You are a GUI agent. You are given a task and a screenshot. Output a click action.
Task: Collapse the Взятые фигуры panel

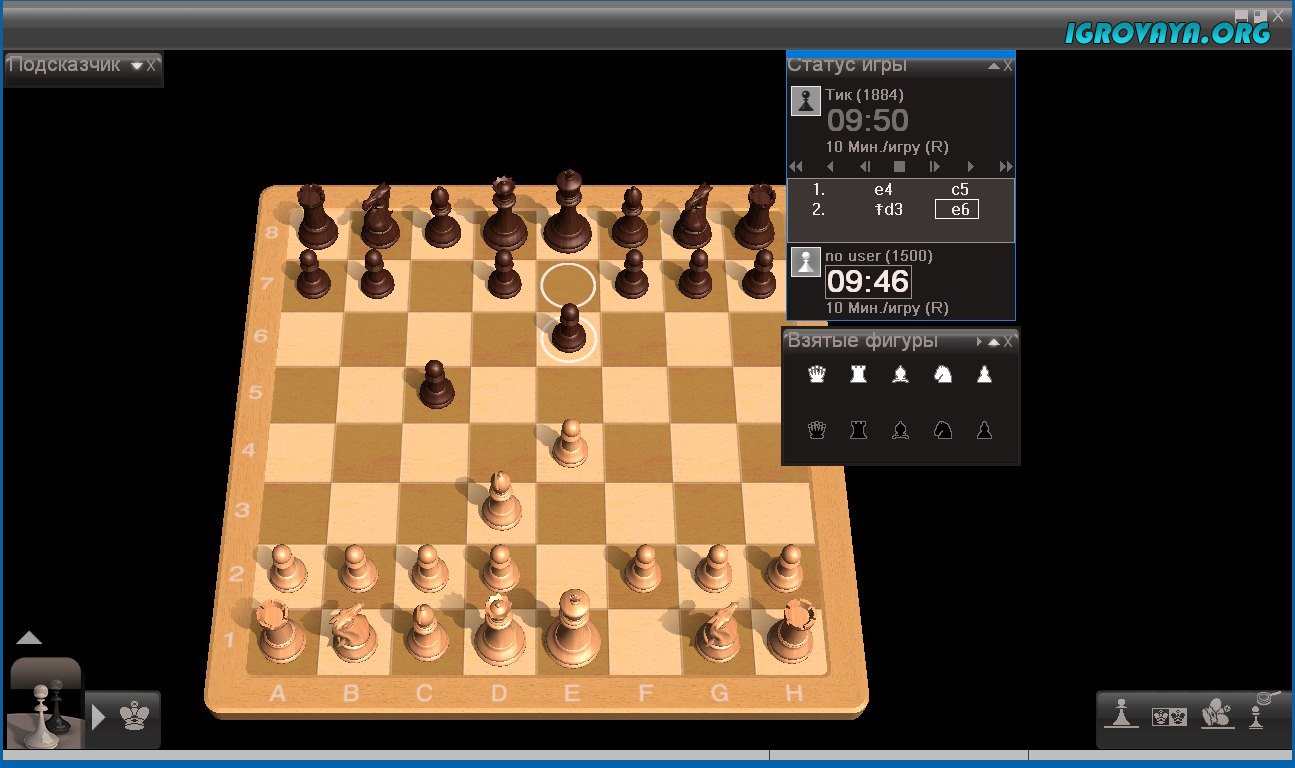(x=993, y=342)
